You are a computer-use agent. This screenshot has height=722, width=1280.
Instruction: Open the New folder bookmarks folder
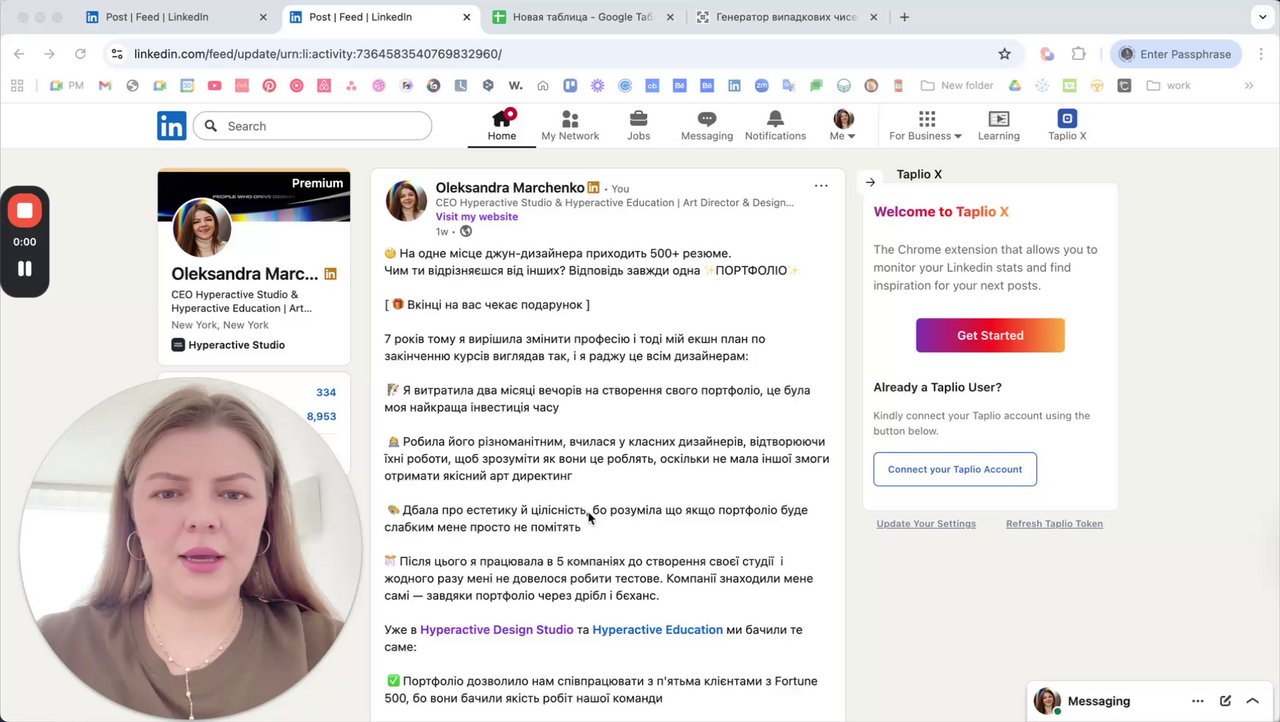point(957,86)
